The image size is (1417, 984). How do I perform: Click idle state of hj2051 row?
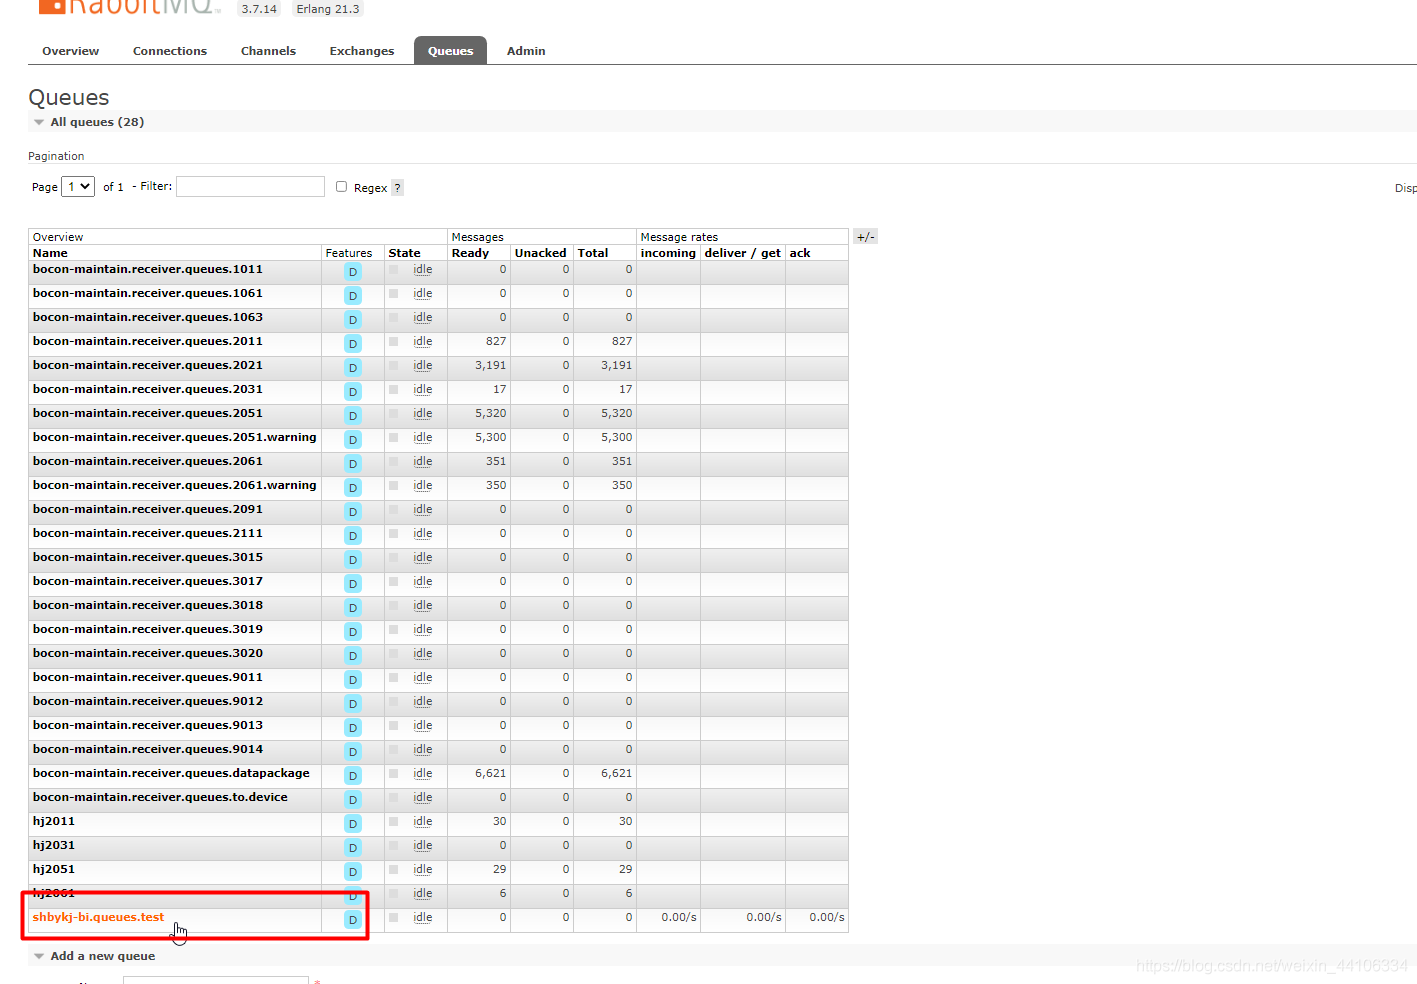tap(423, 869)
